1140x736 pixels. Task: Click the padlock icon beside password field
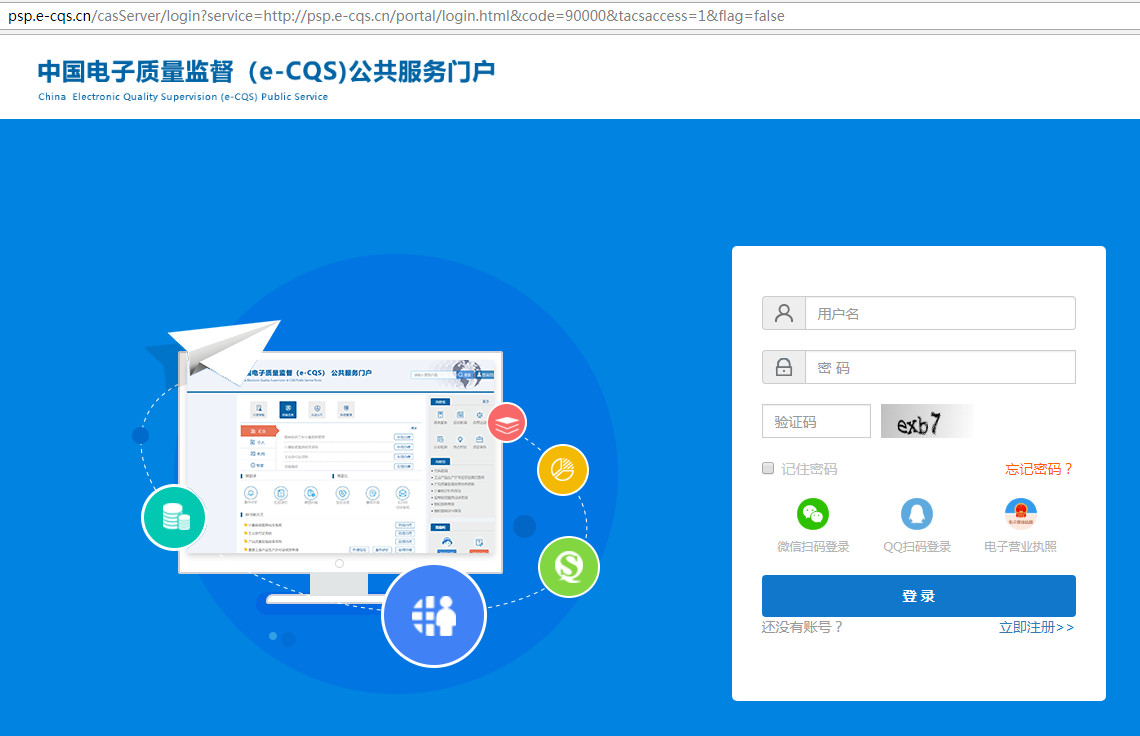[x=784, y=367]
